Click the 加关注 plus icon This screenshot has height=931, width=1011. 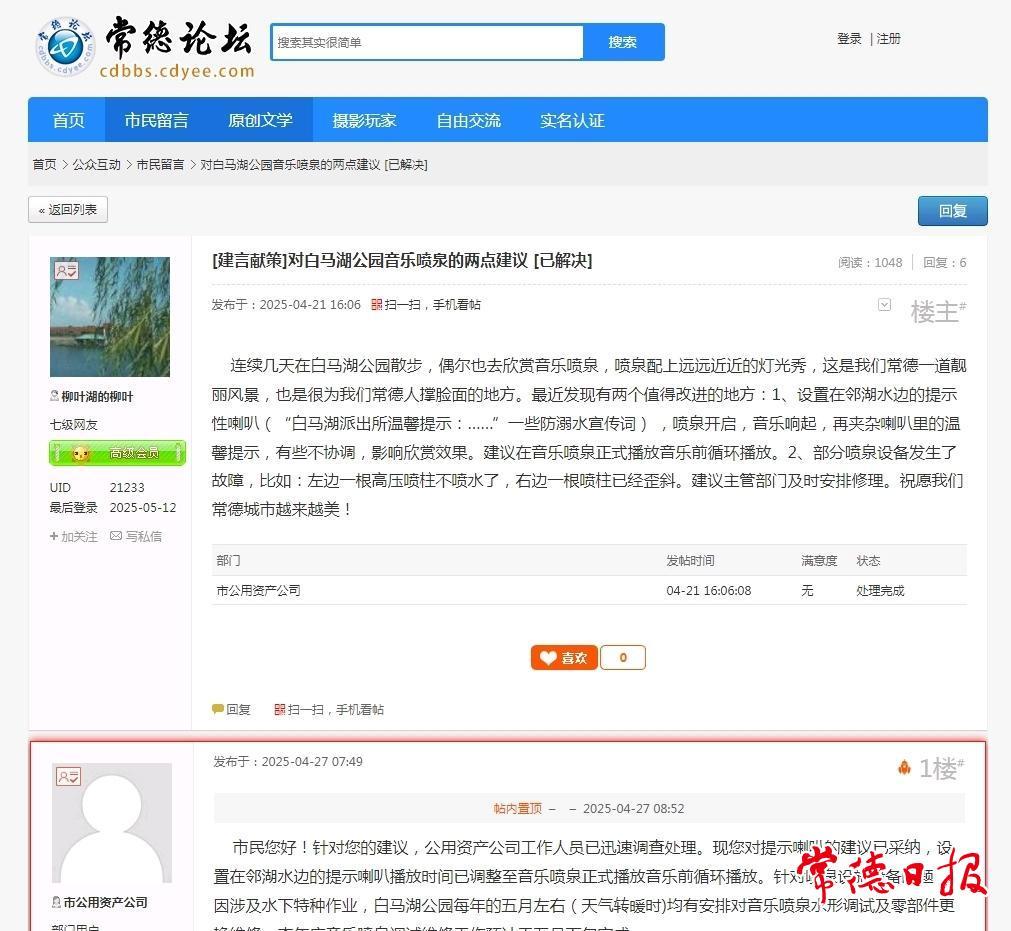click(55, 536)
